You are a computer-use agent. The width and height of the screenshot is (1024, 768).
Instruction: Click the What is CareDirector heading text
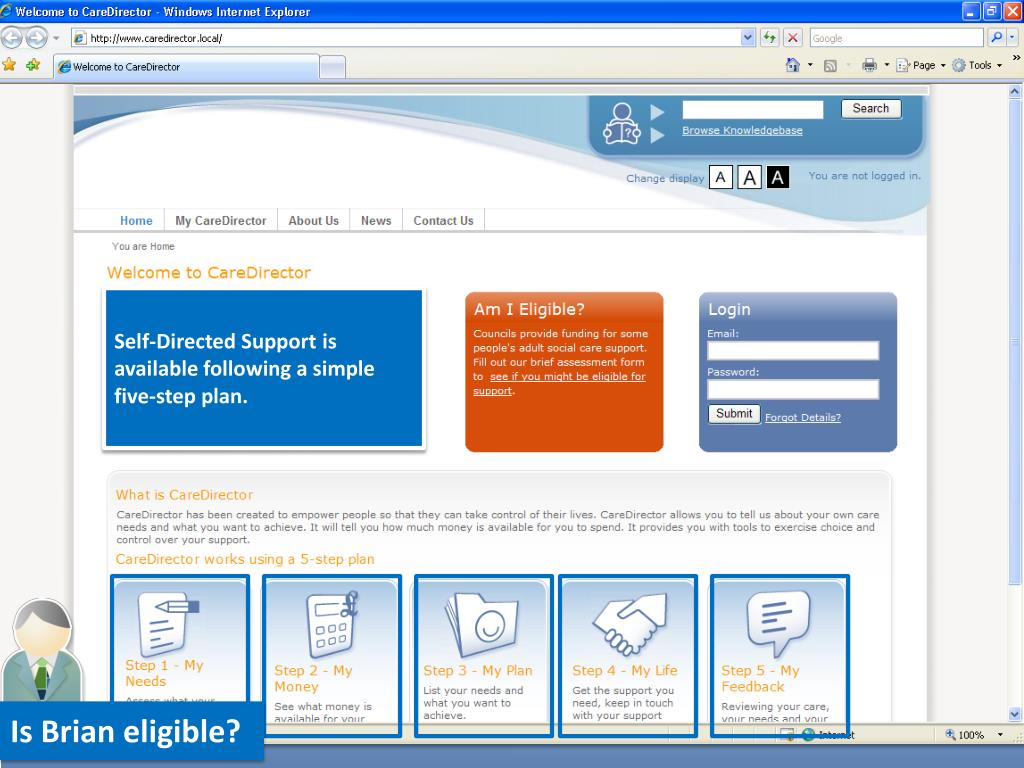coord(184,495)
